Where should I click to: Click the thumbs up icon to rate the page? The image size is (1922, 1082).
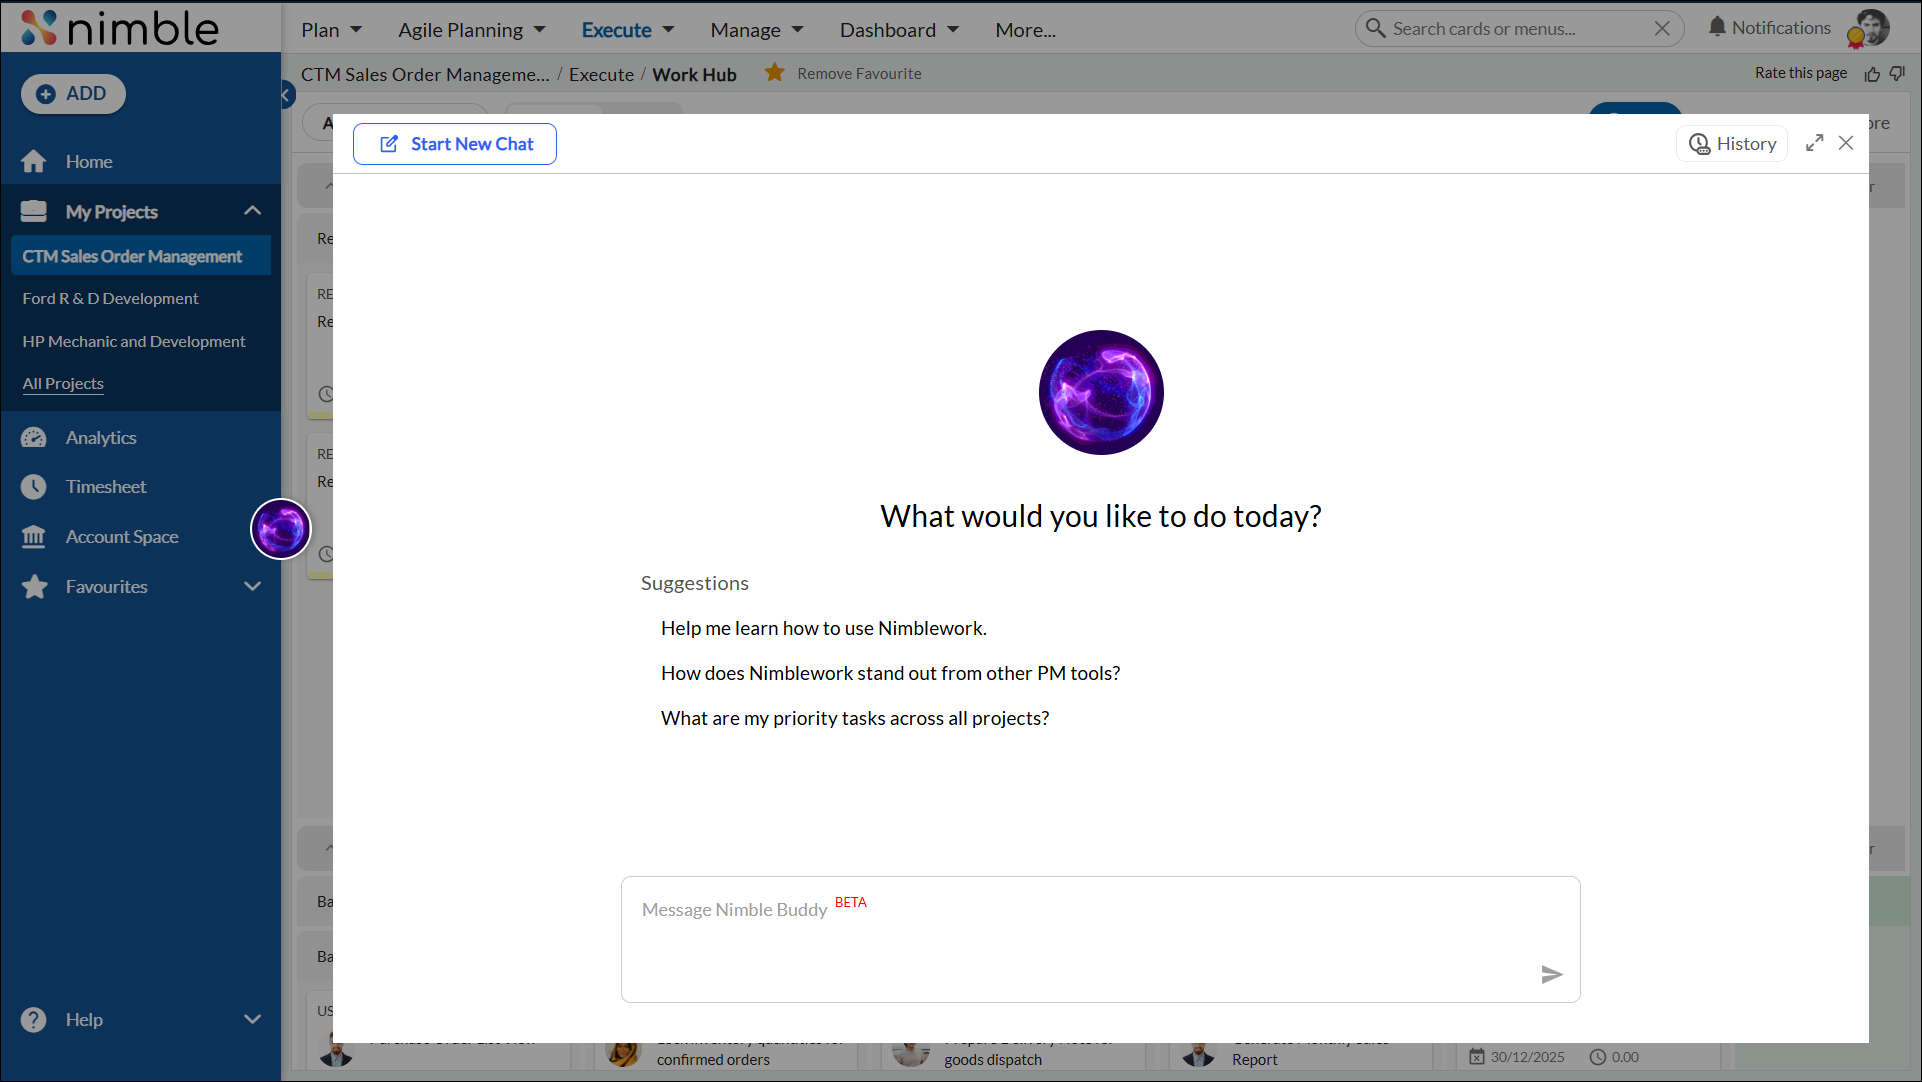pyautogui.click(x=1872, y=74)
